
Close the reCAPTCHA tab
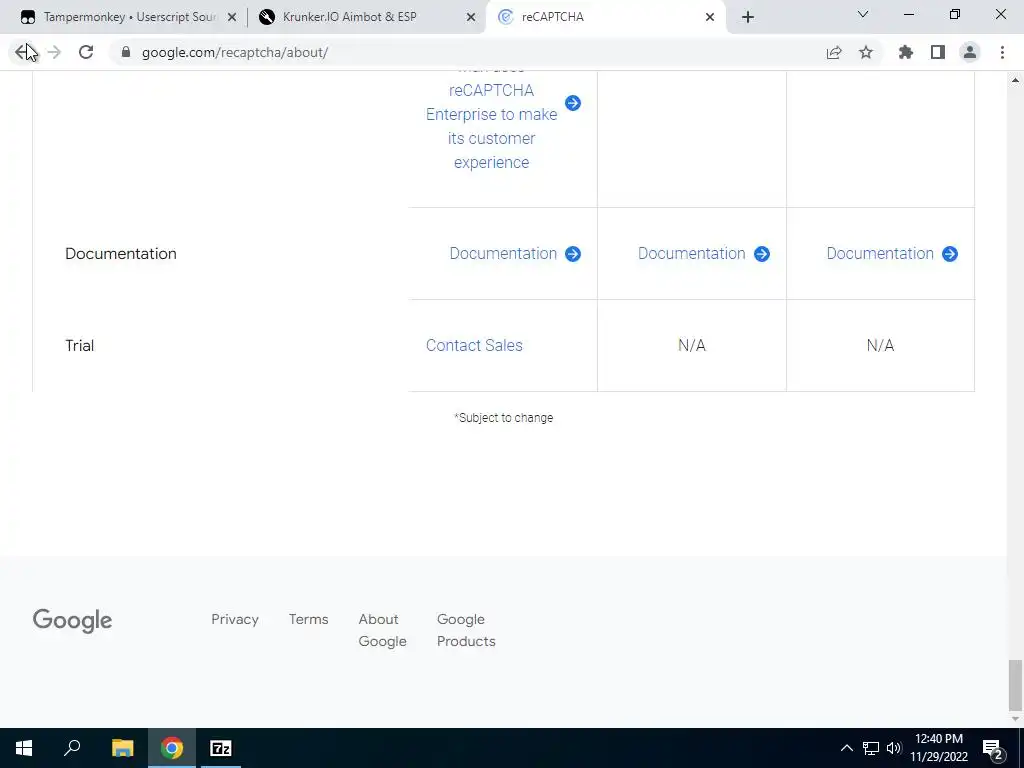710,18
